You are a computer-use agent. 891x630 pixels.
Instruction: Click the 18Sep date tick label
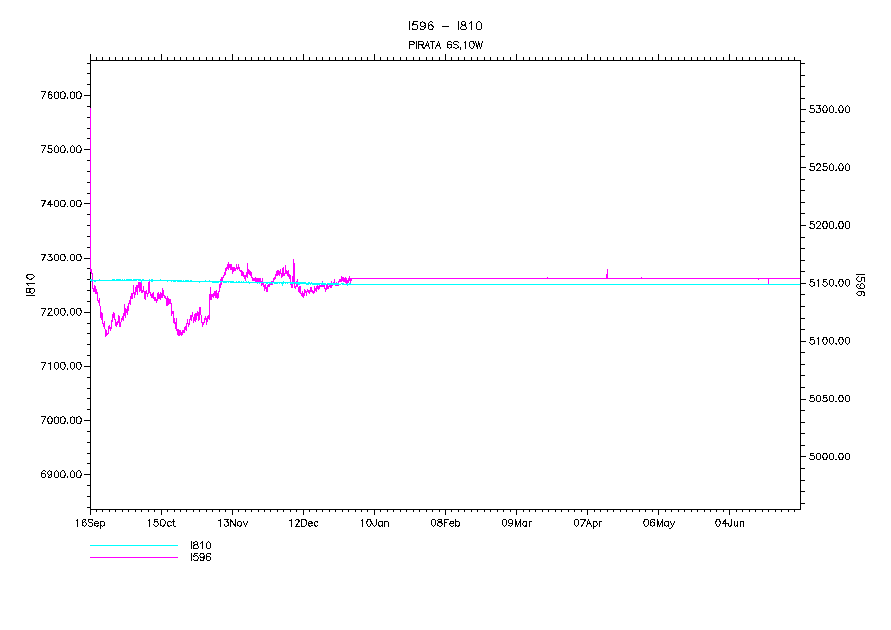pyautogui.click(x=90, y=523)
